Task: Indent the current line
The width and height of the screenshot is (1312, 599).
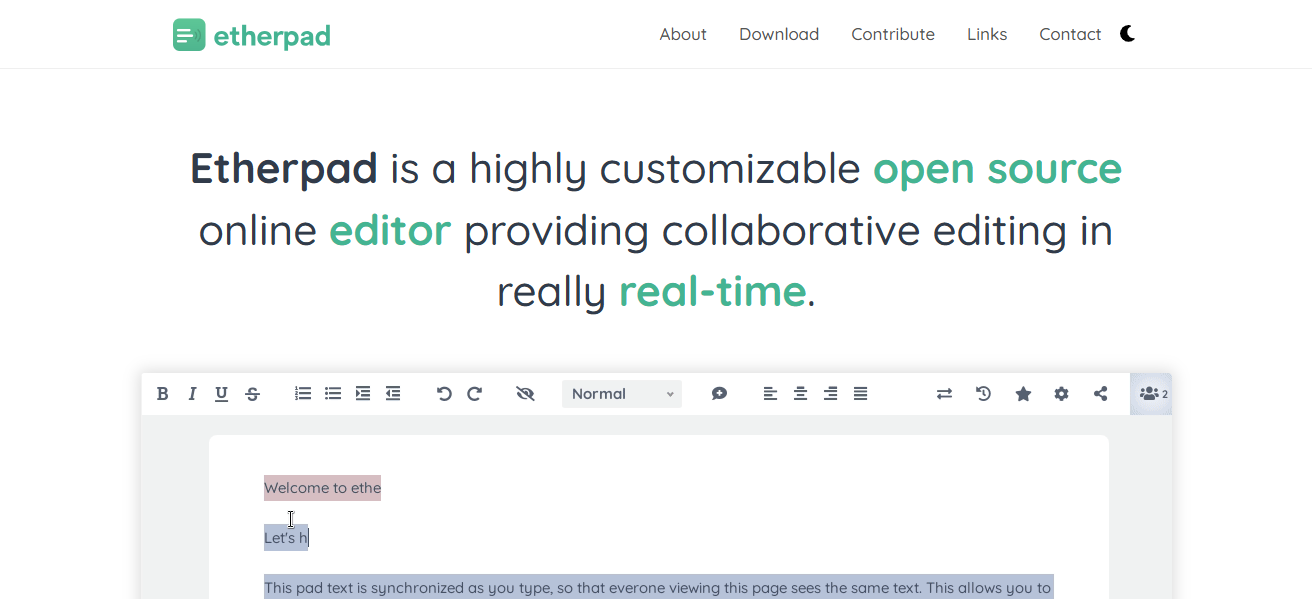Action: (363, 394)
